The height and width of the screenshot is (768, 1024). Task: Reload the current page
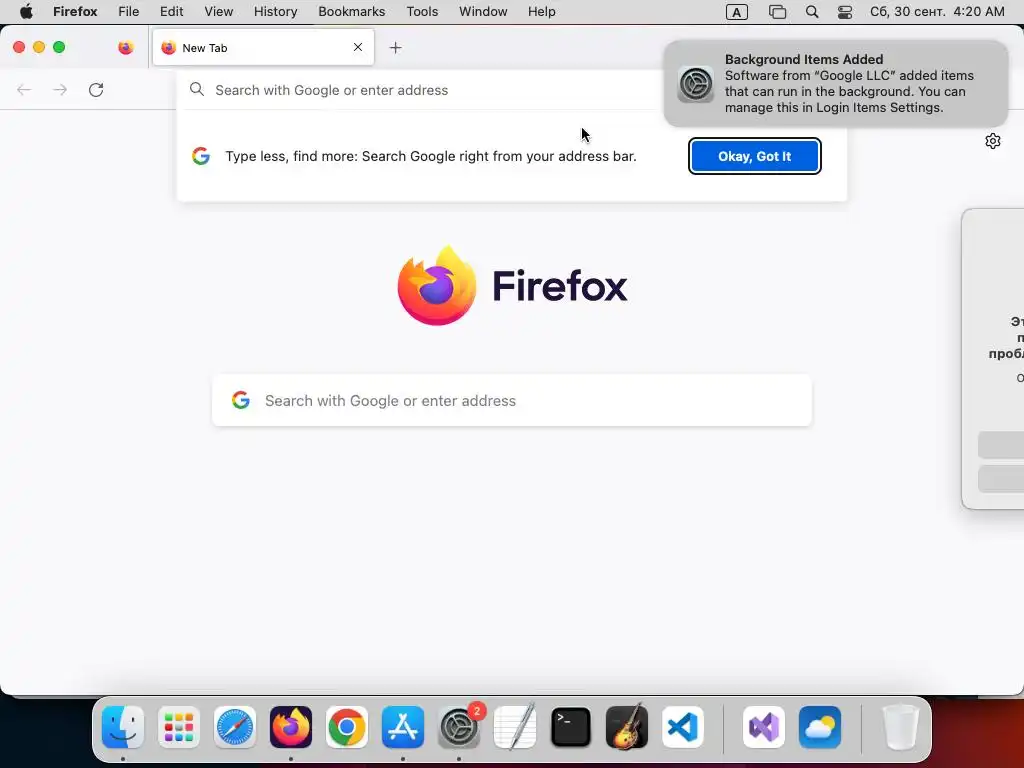(x=96, y=89)
